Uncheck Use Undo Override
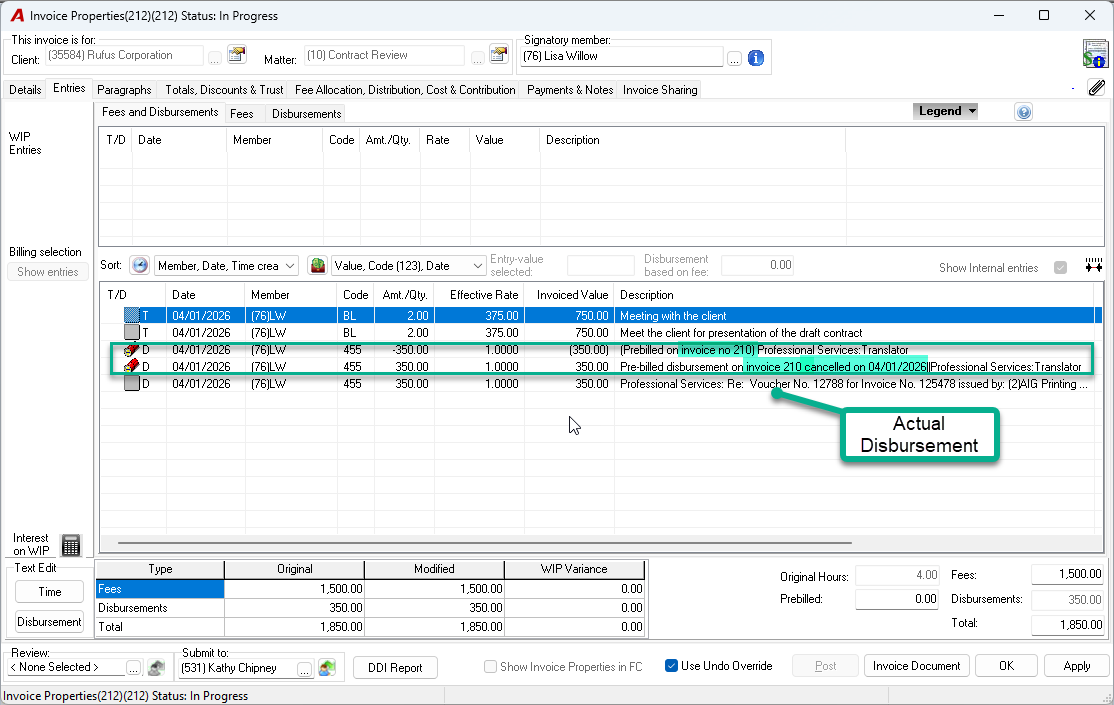 tap(671, 666)
